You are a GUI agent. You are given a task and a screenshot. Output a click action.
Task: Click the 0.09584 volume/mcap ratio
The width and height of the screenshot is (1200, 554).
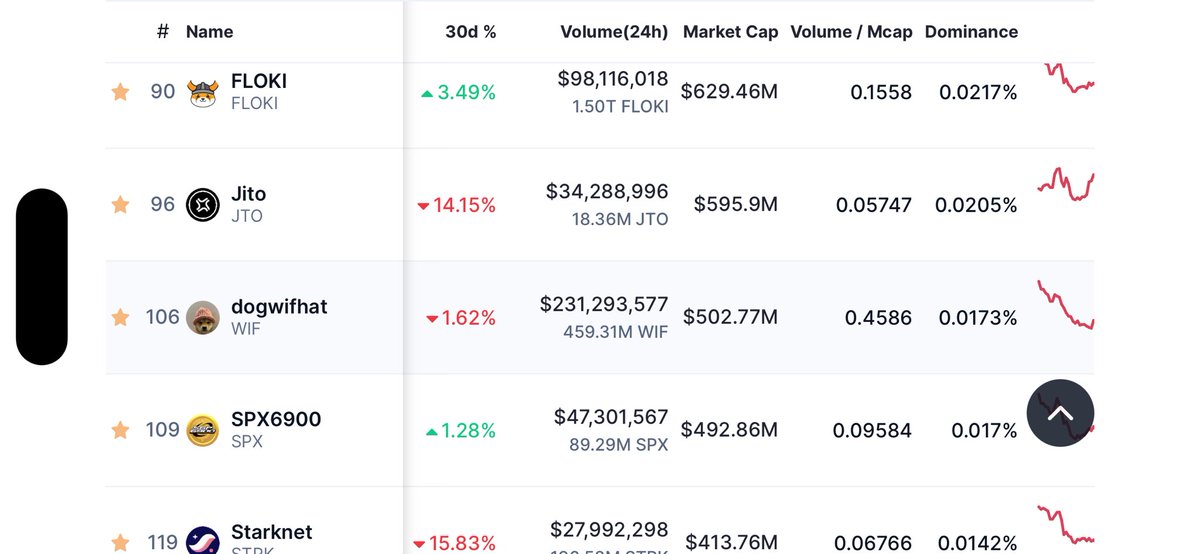(872, 431)
